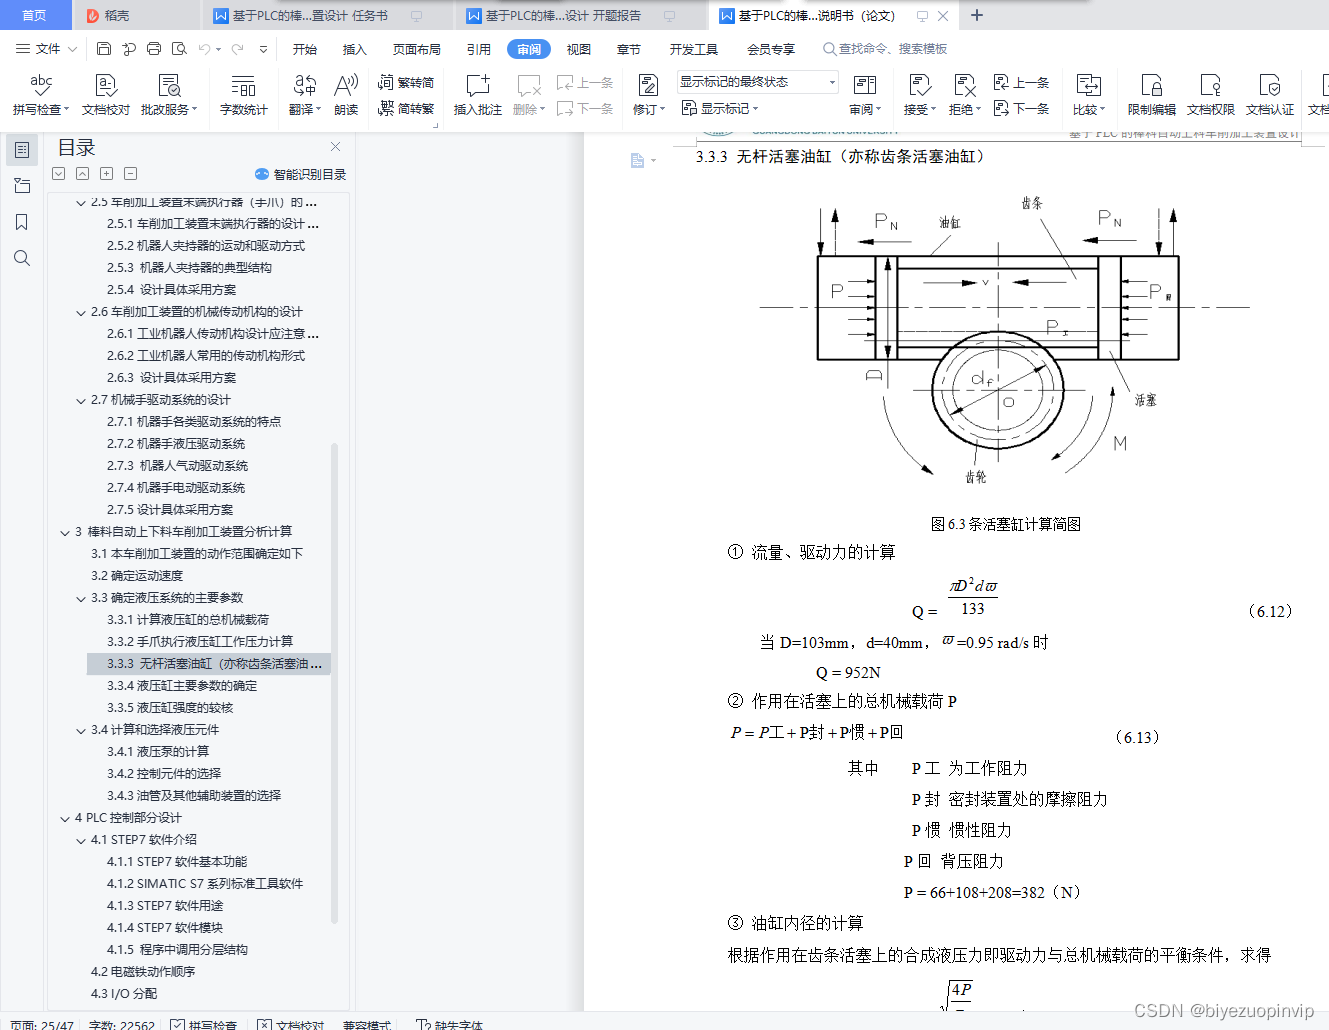The width and height of the screenshot is (1329, 1030).
Task: Run document proofreading (文档校对)
Action: pyautogui.click(x=106, y=95)
